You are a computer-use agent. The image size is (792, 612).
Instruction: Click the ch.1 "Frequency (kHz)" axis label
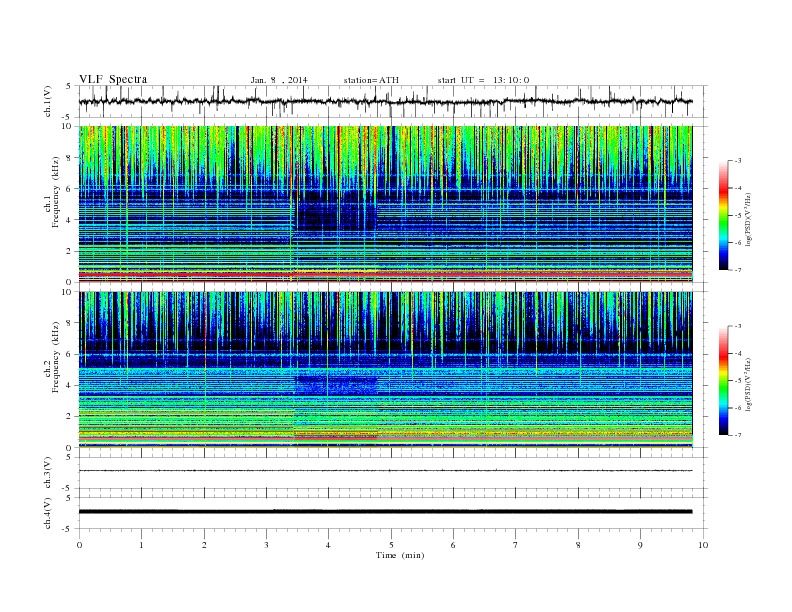pyautogui.click(x=56, y=192)
